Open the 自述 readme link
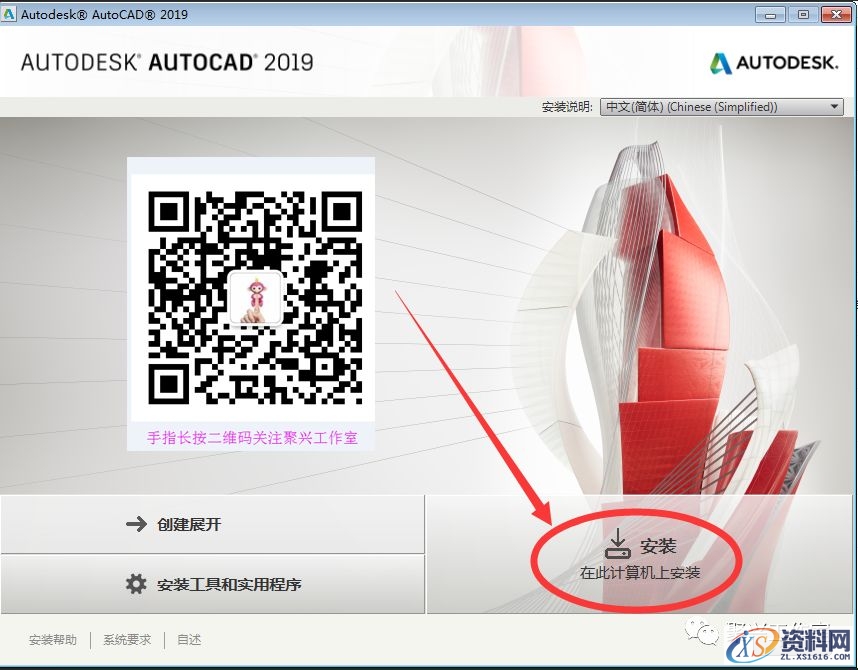The image size is (858, 670). (189, 640)
